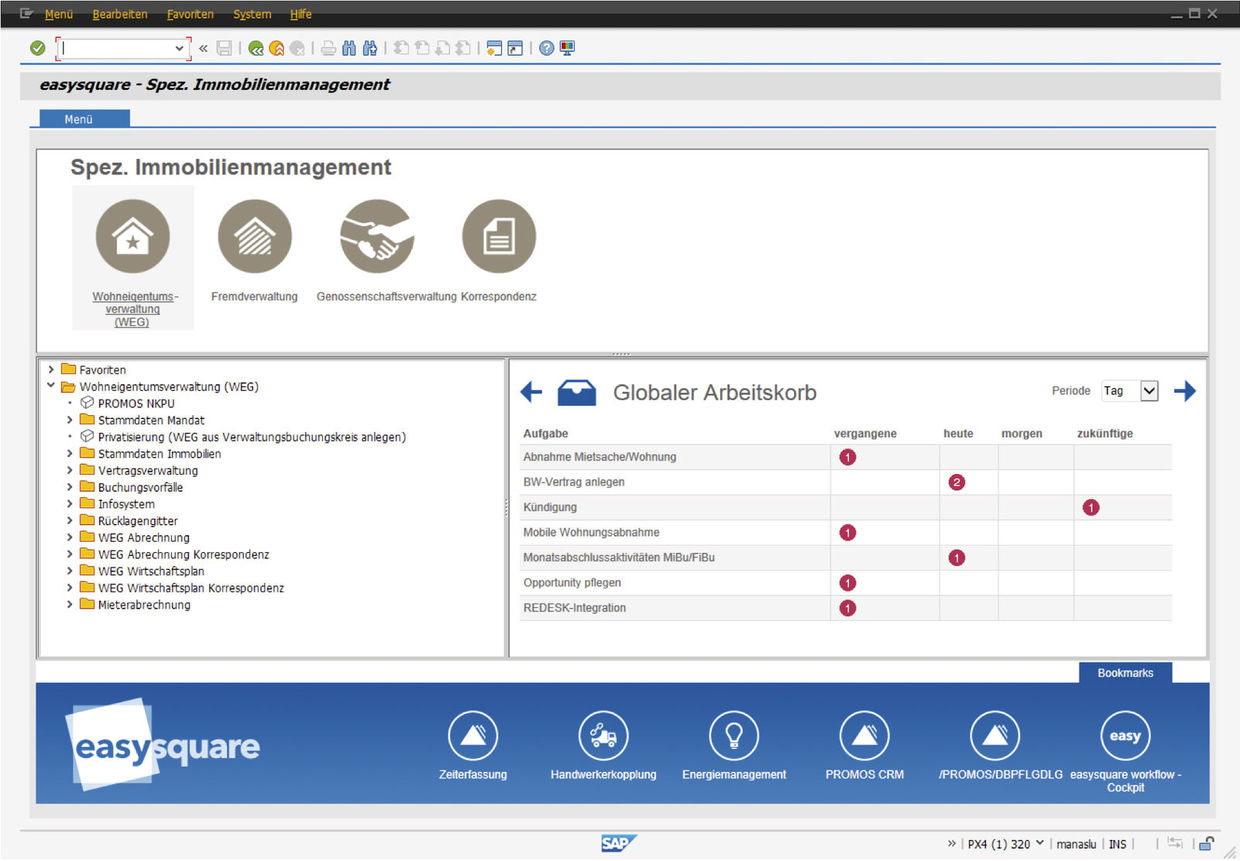This screenshot has width=1240, height=861.
Task: Click the Find icon in the toolbar
Action: click(x=348, y=47)
